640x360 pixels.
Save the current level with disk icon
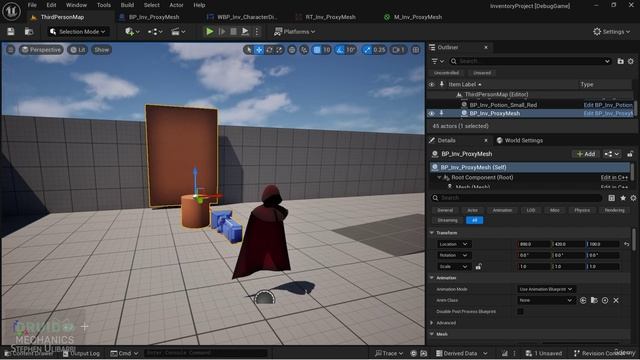(x=11, y=31)
